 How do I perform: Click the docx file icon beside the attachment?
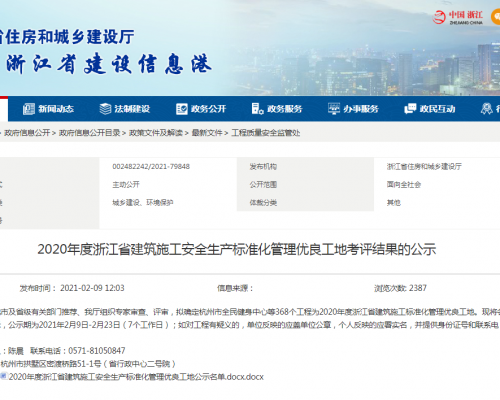point(4,376)
